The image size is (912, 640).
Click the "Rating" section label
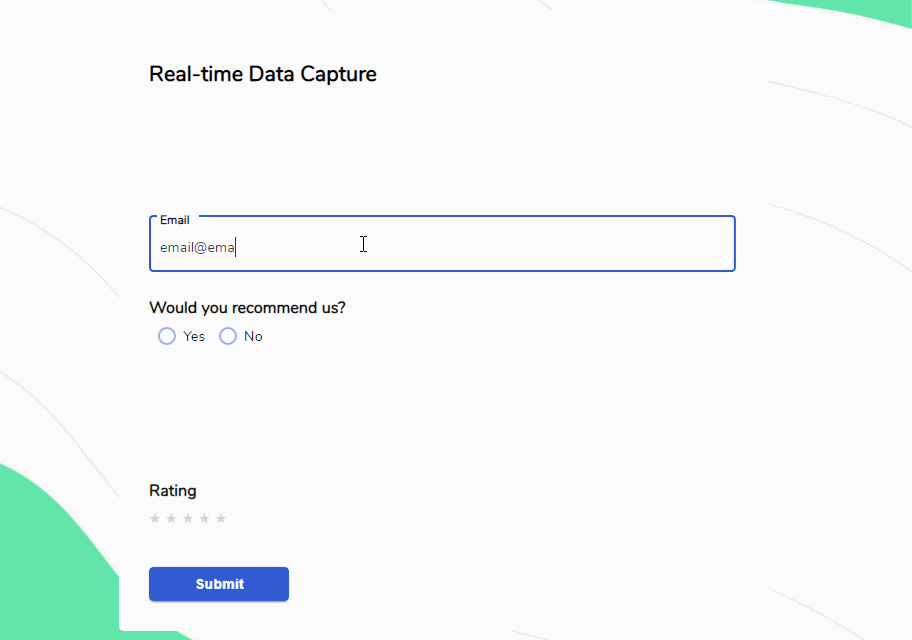[173, 491]
